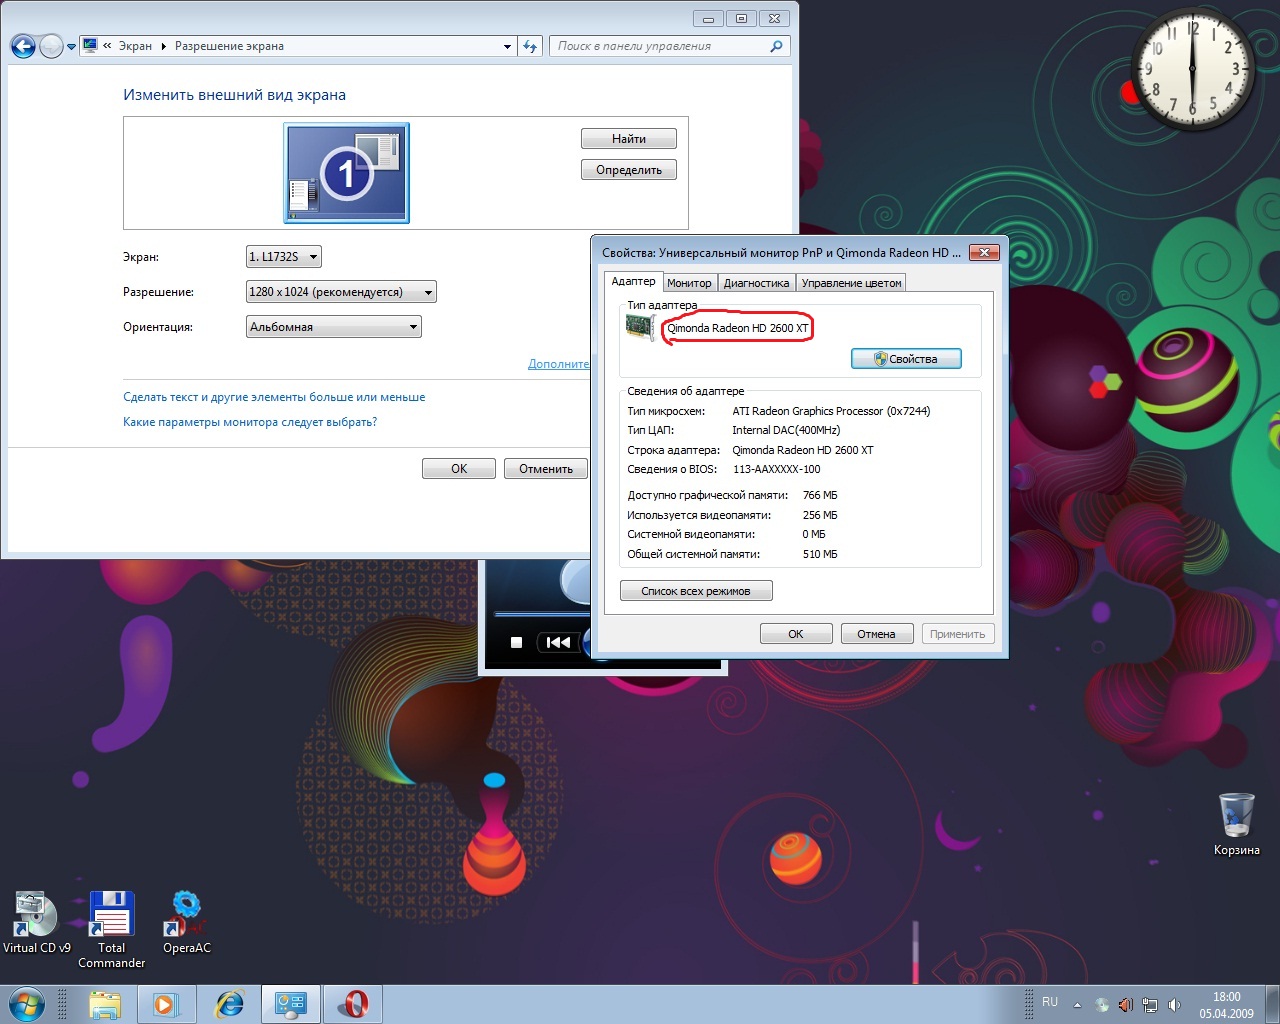Open Windows Explorer from taskbar

104,1004
